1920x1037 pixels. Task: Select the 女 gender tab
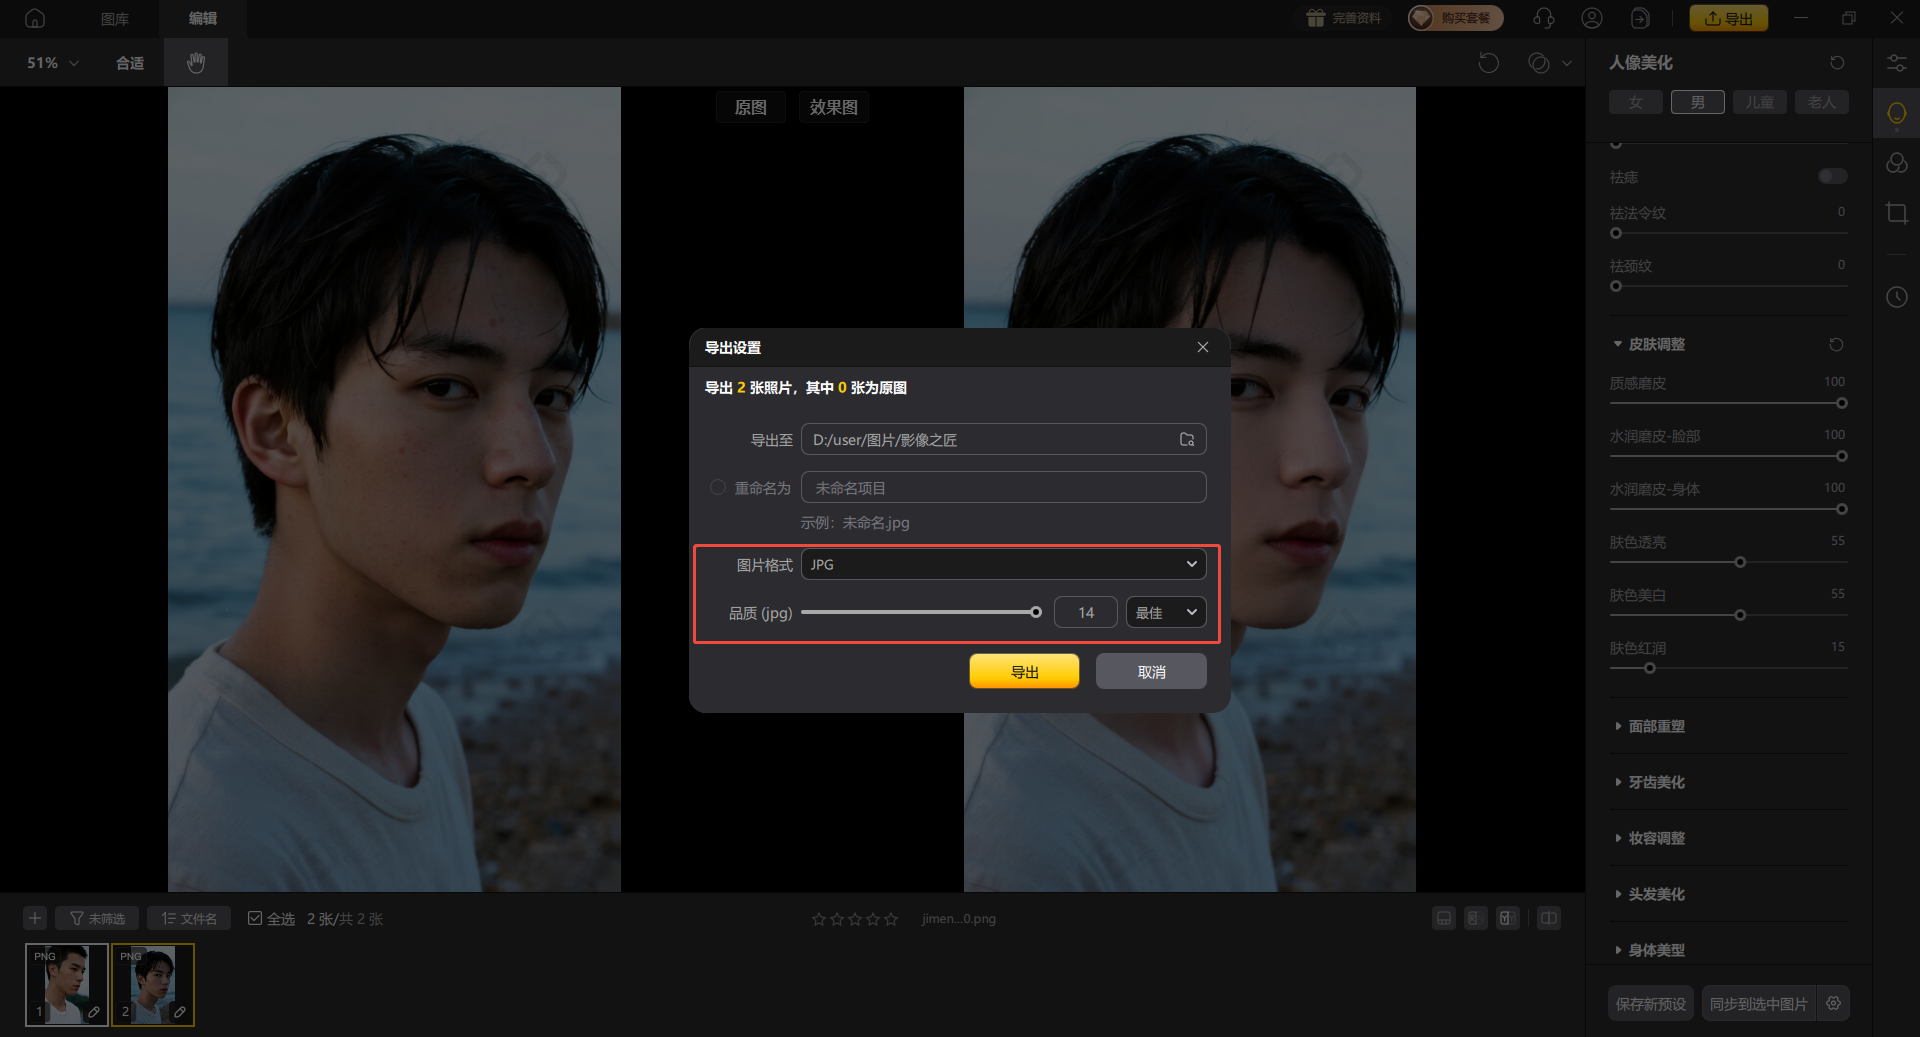tap(1635, 102)
